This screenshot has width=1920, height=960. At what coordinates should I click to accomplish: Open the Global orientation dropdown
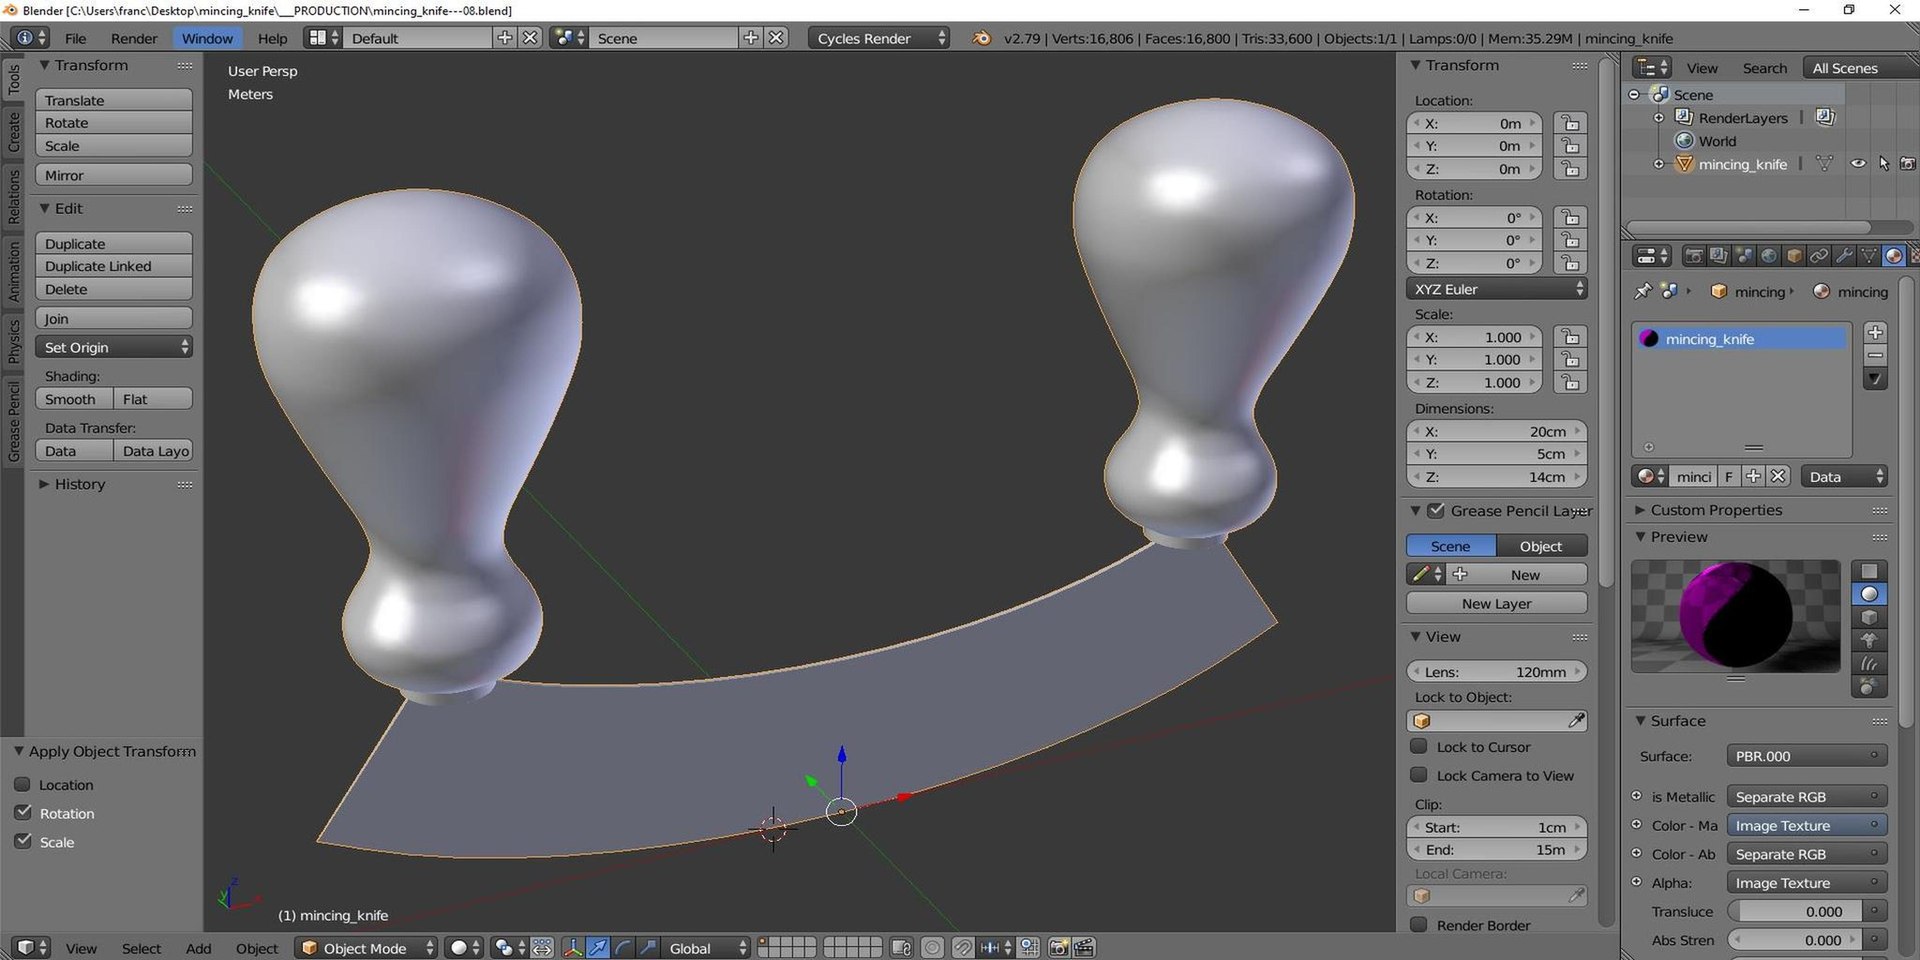click(x=706, y=948)
